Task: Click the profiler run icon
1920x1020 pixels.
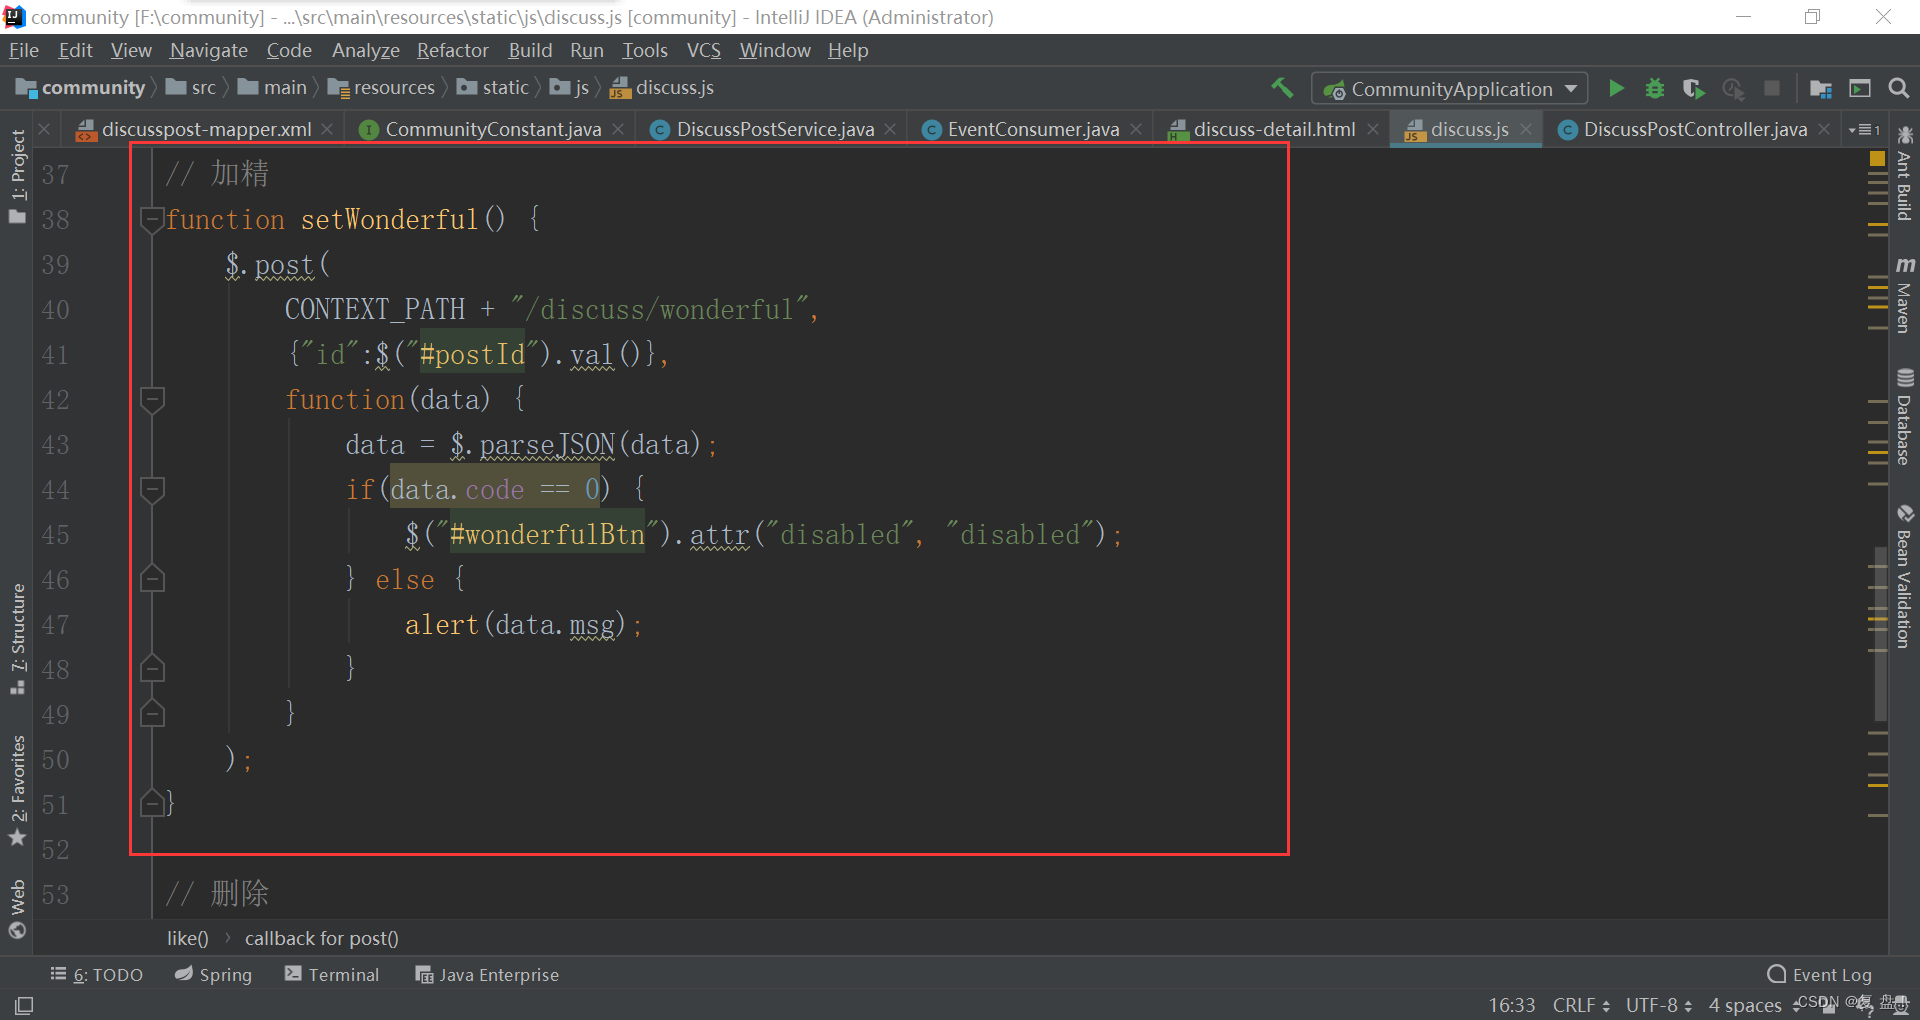Action: (1733, 88)
